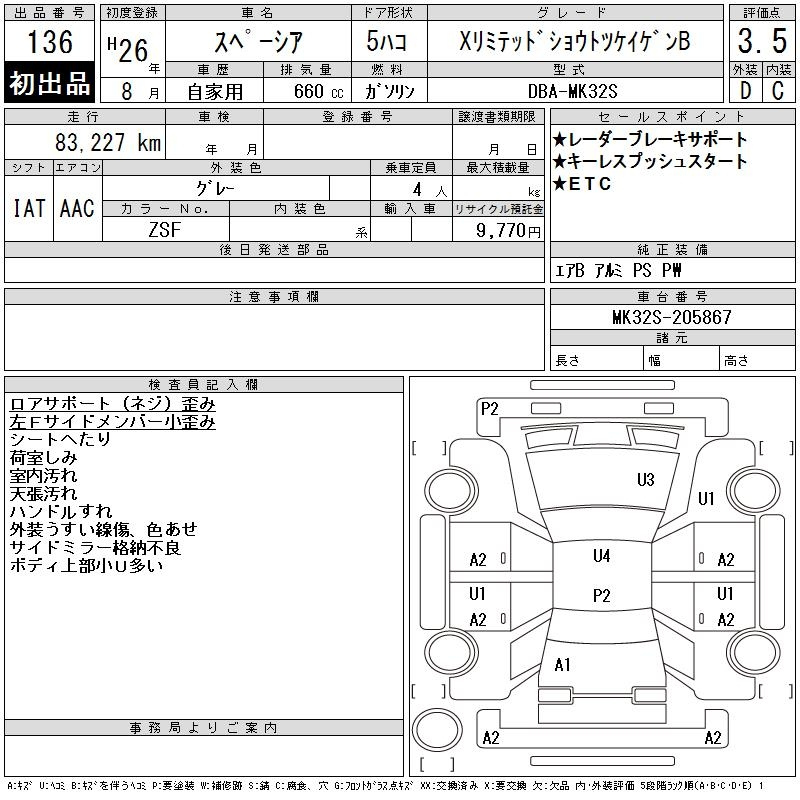Click the note 左Fサイドメンバー小歪み
Screen dimensions: 800x800
112,421
